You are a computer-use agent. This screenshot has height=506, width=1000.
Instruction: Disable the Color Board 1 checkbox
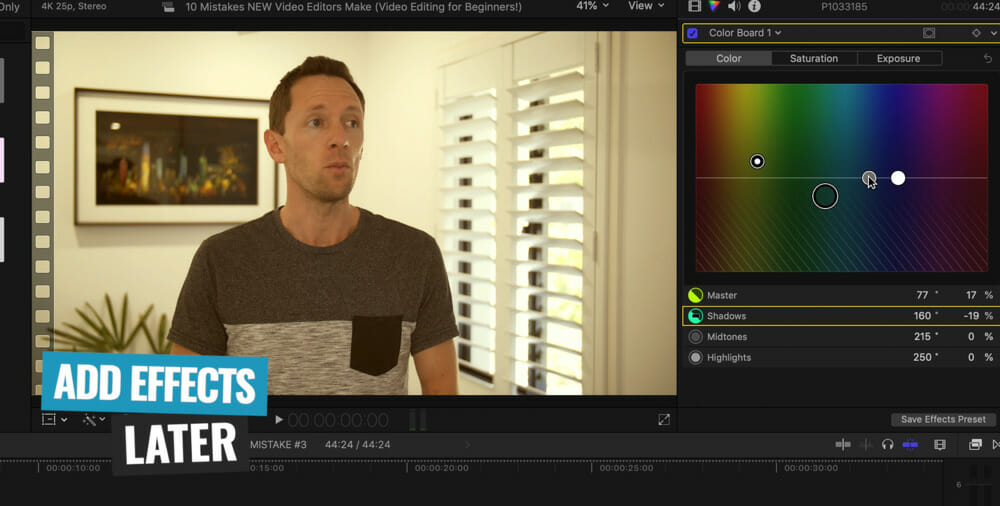click(692, 33)
